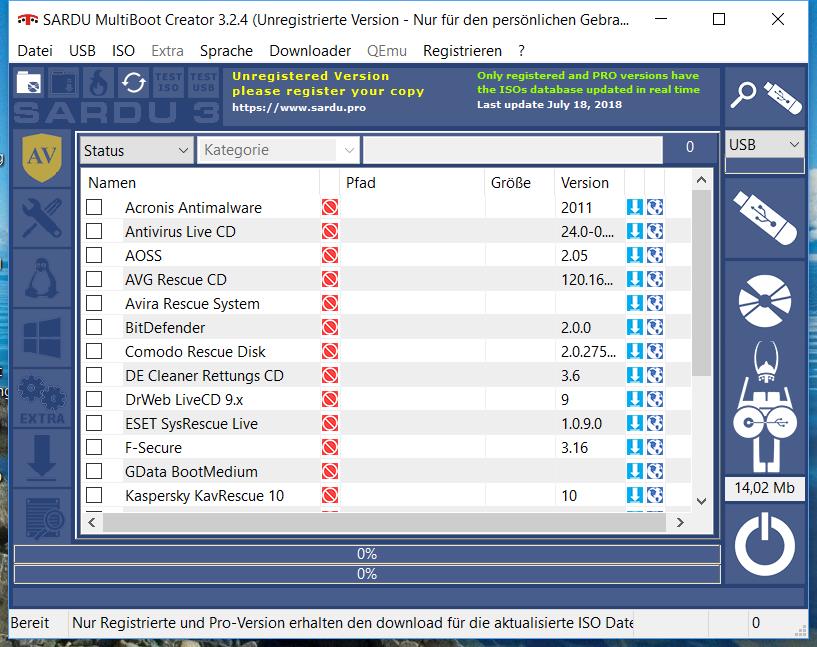Select the Utility wrench and screwdriver category
Screen dimensions: 817x647
coord(42,218)
